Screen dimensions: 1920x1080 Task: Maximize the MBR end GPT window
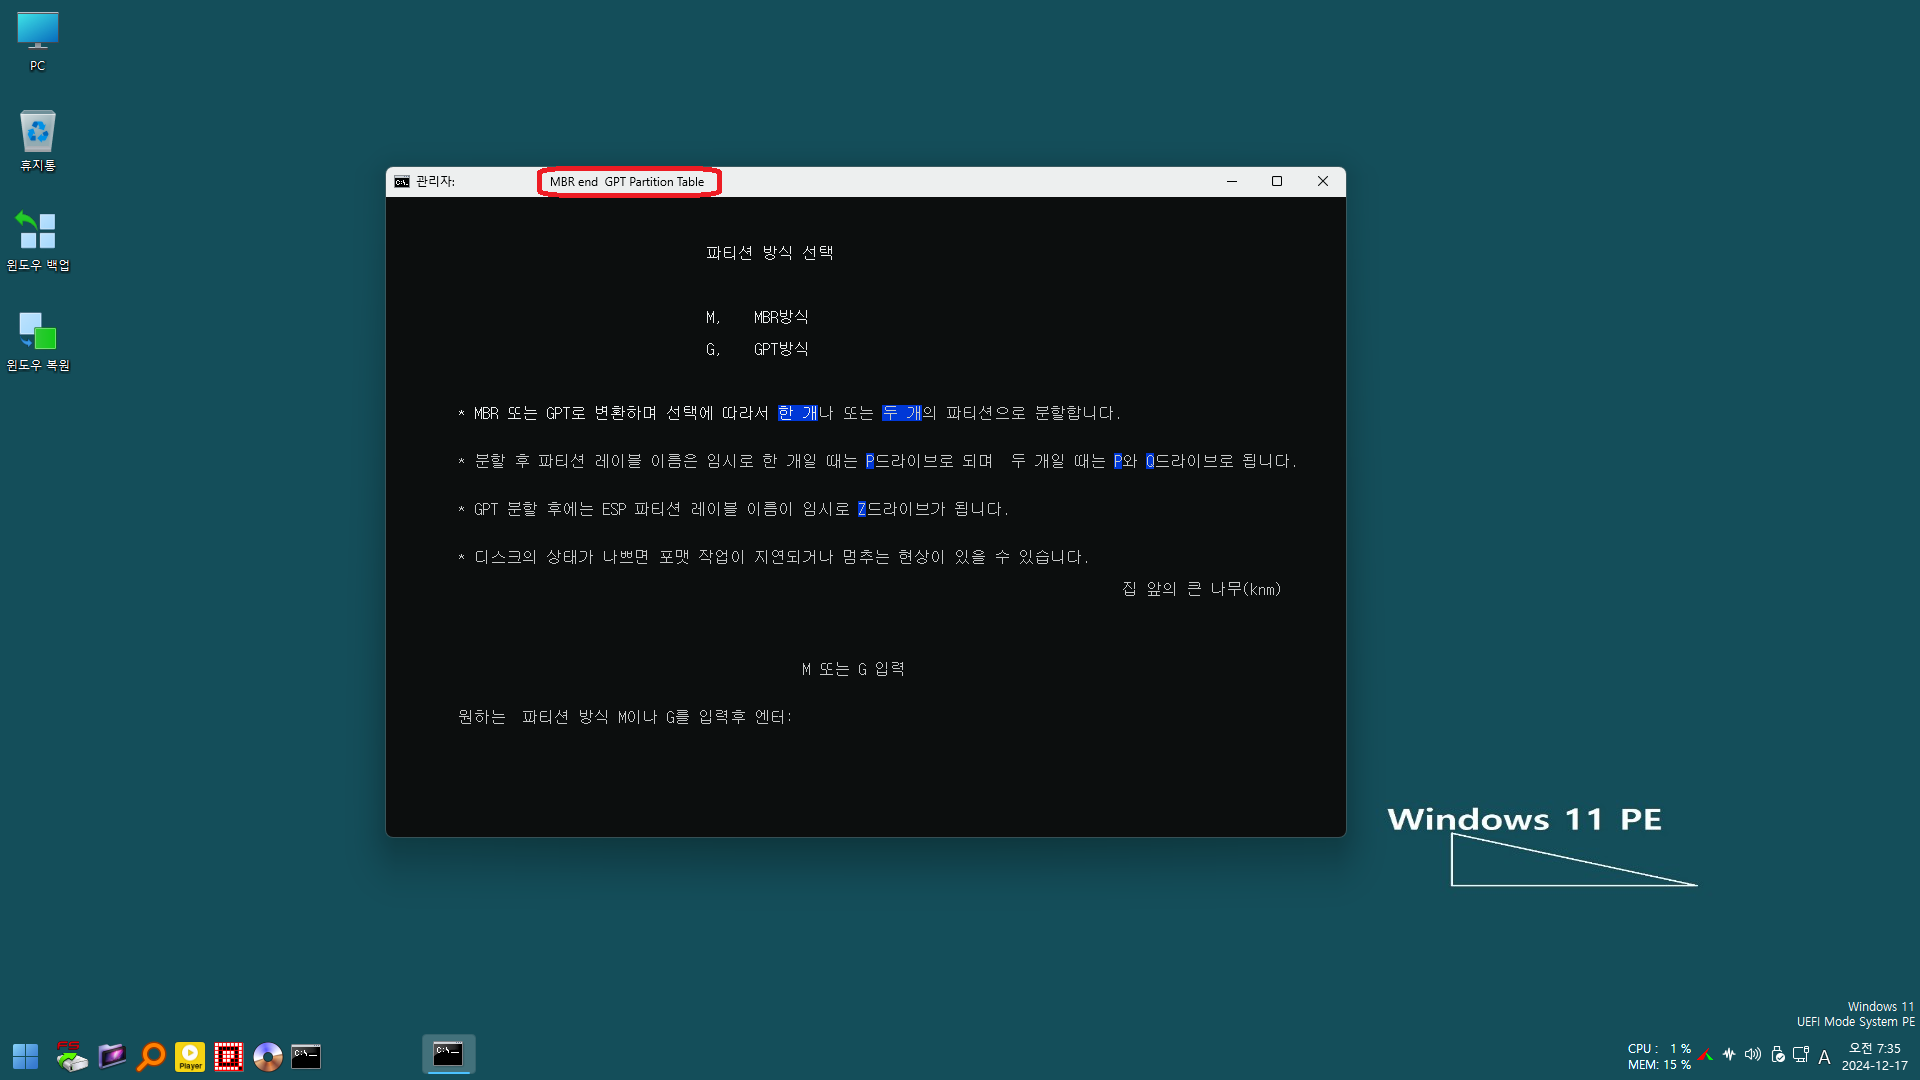(x=1277, y=182)
